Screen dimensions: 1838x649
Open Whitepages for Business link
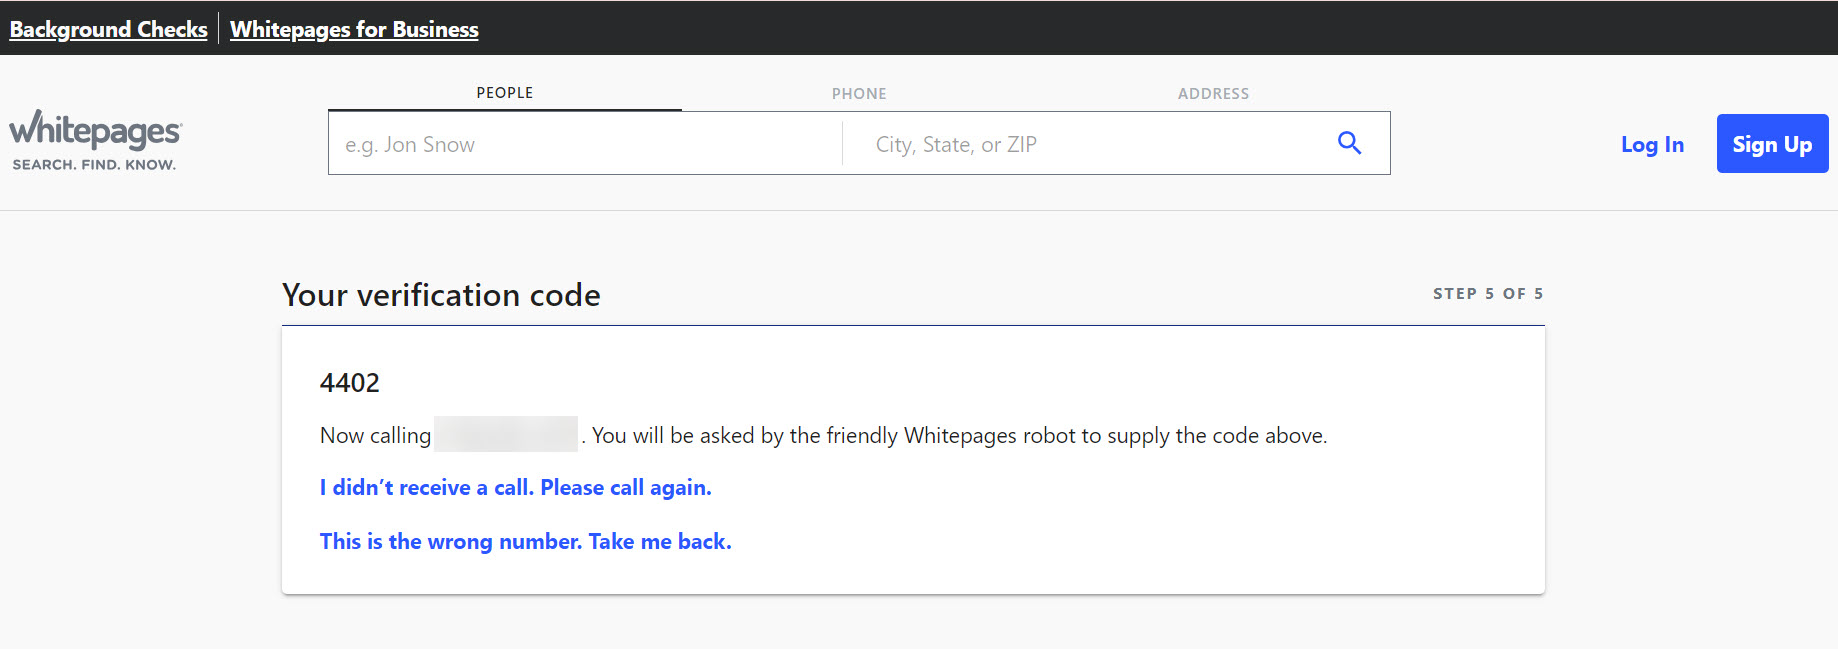click(x=354, y=29)
